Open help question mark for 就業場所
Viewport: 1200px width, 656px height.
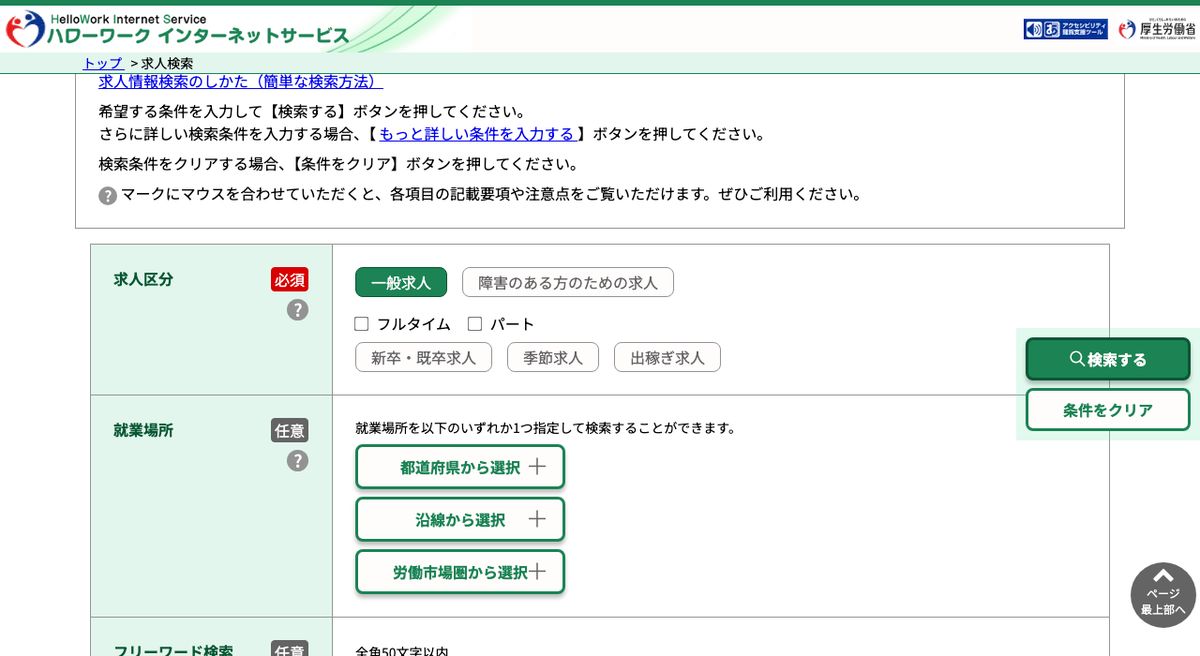tap(297, 461)
